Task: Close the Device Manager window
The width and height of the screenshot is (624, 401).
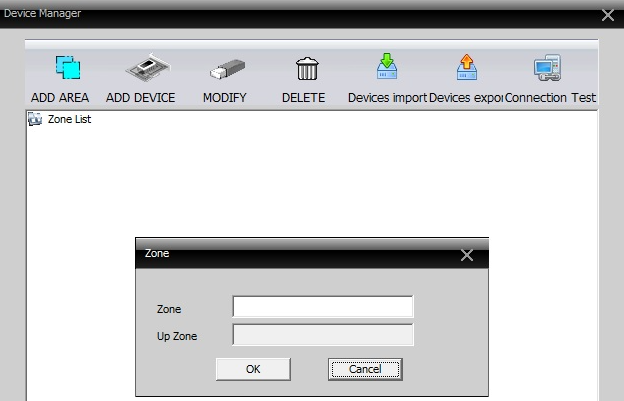Action: pos(607,14)
